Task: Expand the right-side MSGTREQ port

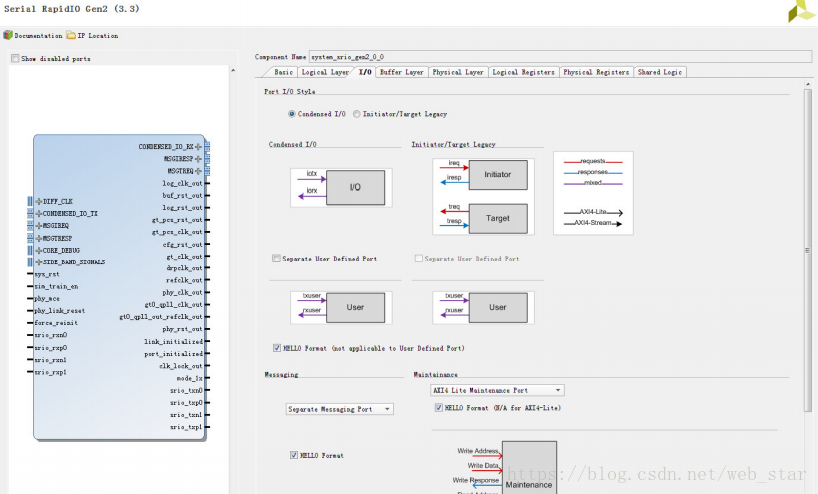Action: point(198,171)
